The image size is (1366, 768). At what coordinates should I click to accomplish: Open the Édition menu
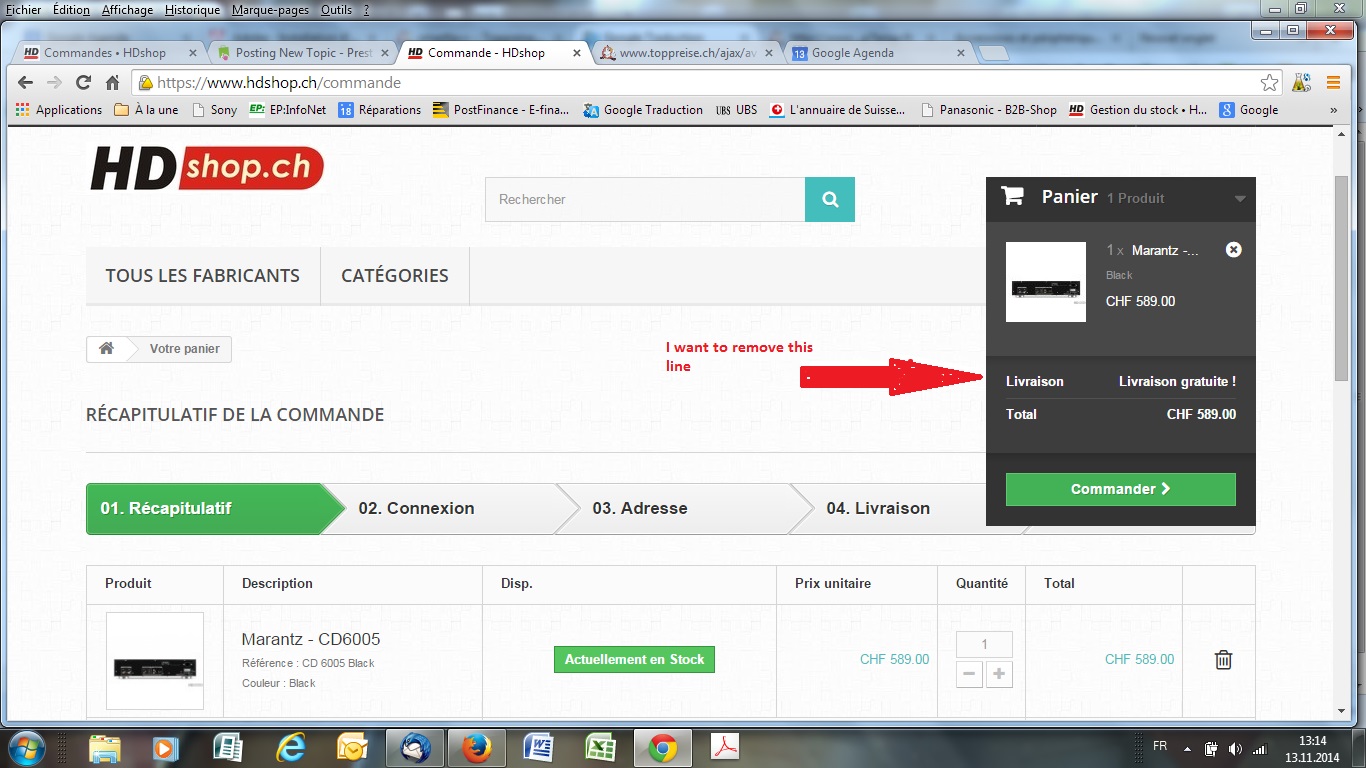coord(71,9)
